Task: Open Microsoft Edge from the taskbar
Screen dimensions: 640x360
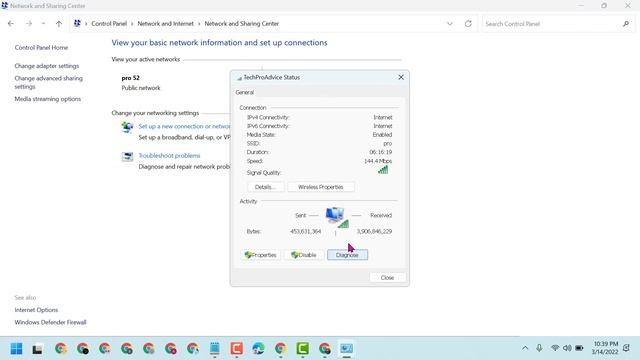Action: coord(258,349)
